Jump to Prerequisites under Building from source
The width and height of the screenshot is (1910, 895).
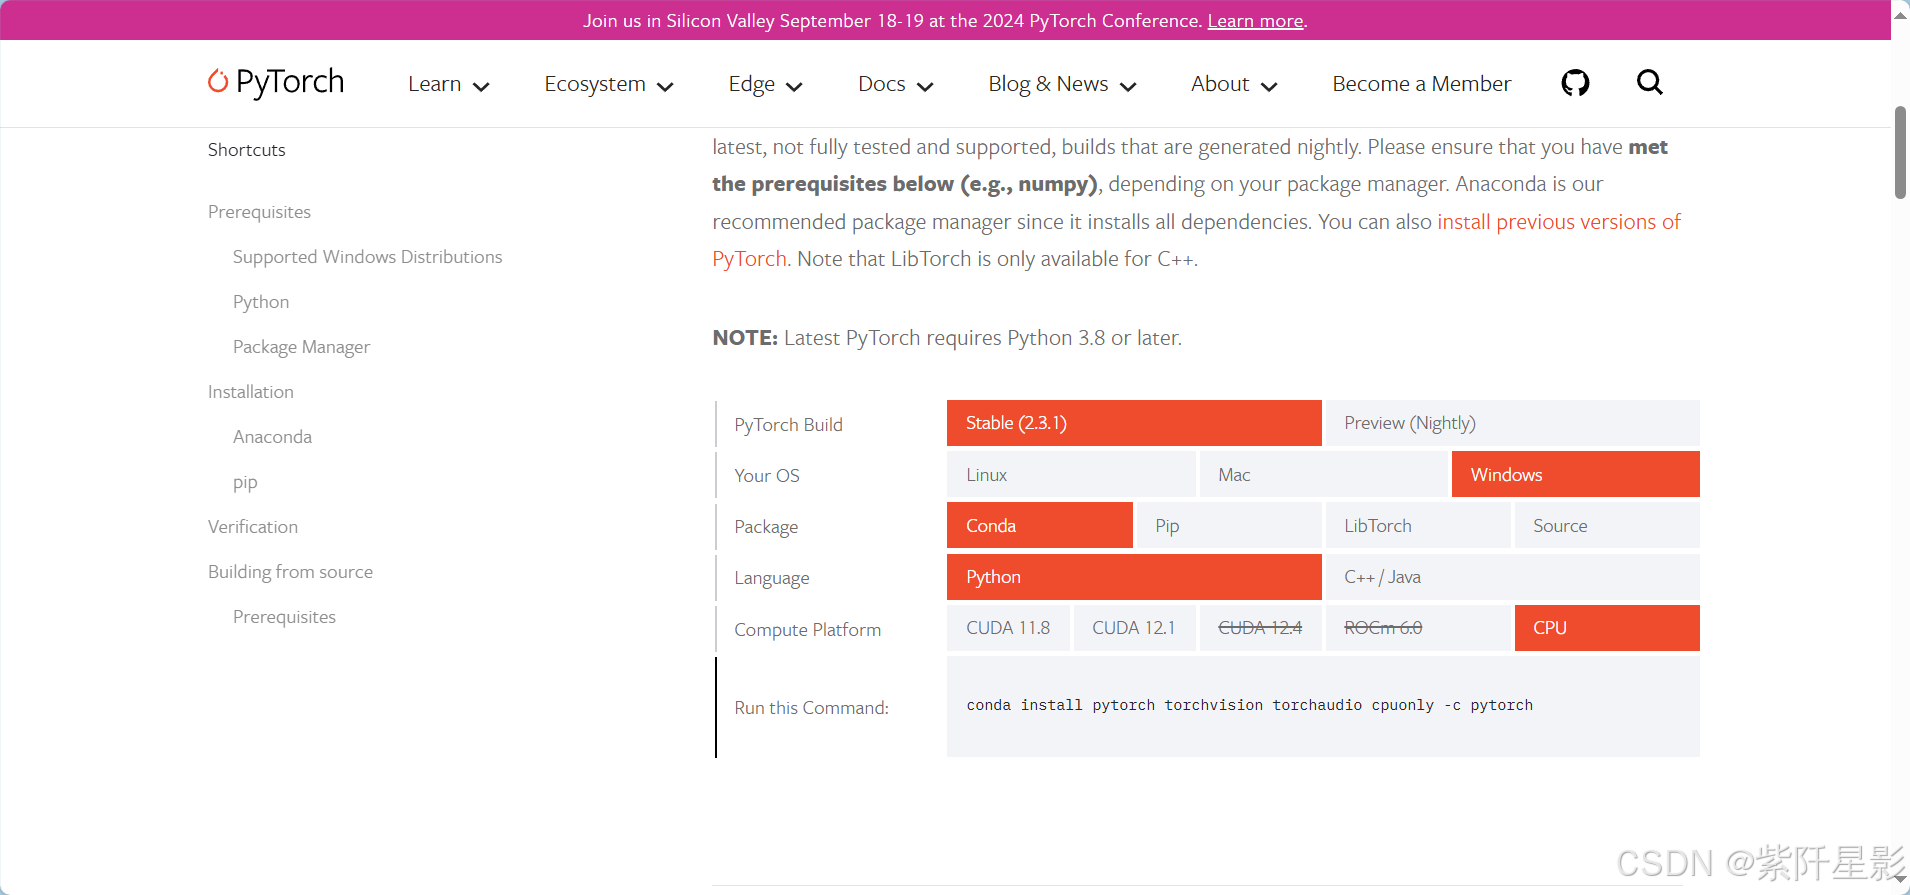[x=284, y=617]
